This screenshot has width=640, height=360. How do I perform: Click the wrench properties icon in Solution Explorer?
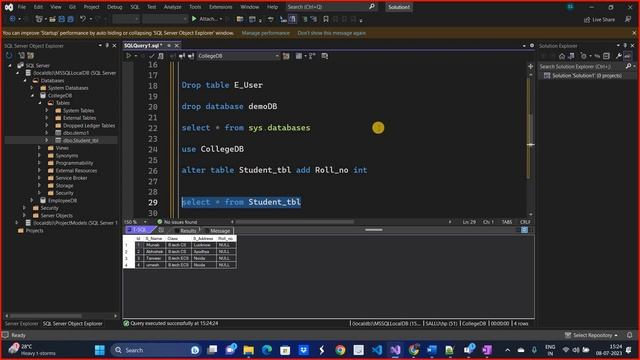click(x=619, y=56)
